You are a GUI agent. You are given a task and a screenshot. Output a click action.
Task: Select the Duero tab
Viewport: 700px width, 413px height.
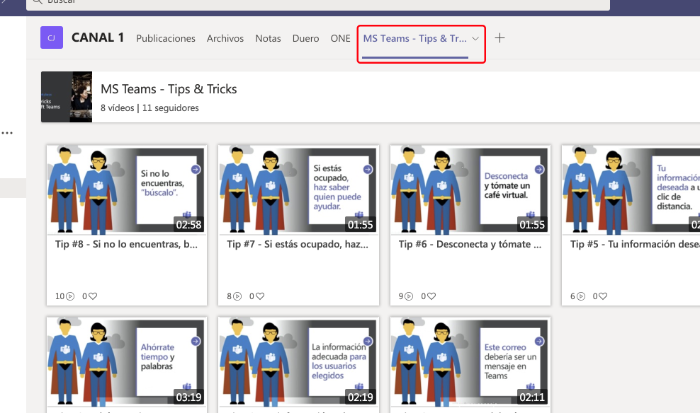click(305, 38)
